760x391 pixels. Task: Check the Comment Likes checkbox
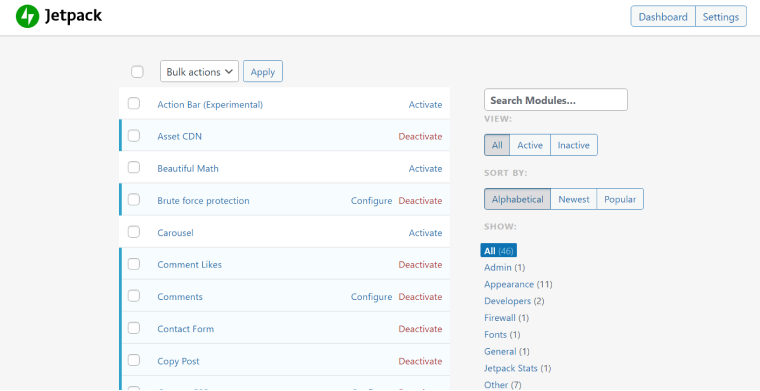(134, 264)
